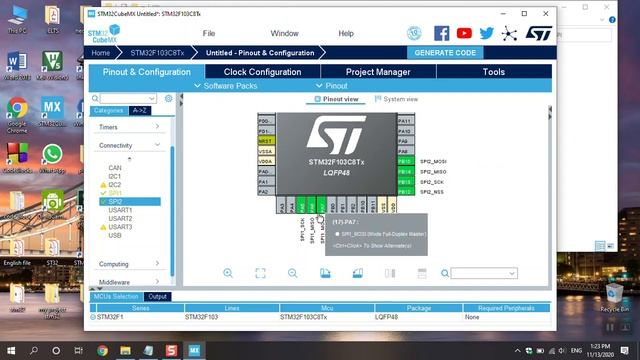Open the Help menu
The width and height of the screenshot is (640, 360).
pos(346,33)
